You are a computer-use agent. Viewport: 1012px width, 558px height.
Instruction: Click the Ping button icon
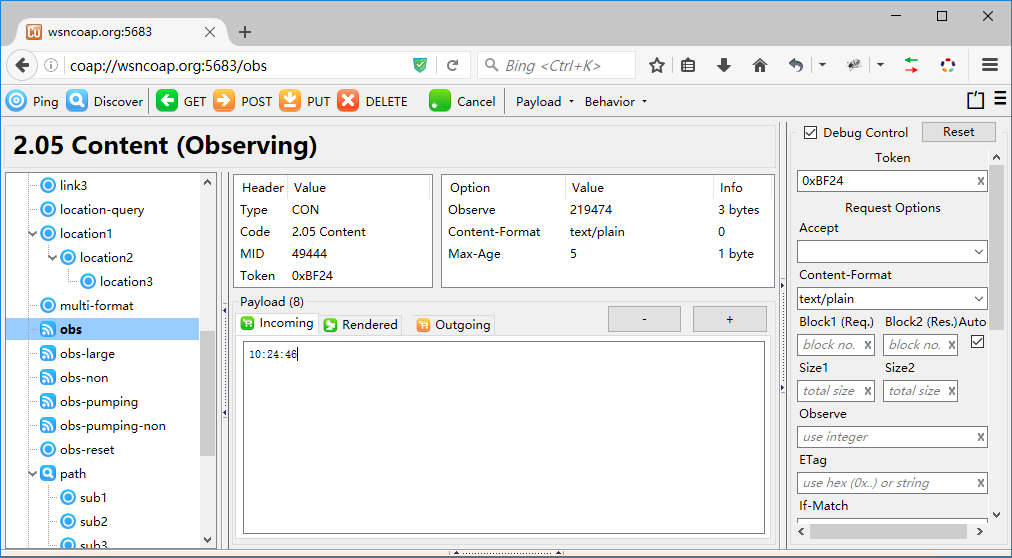click(16, 101)
